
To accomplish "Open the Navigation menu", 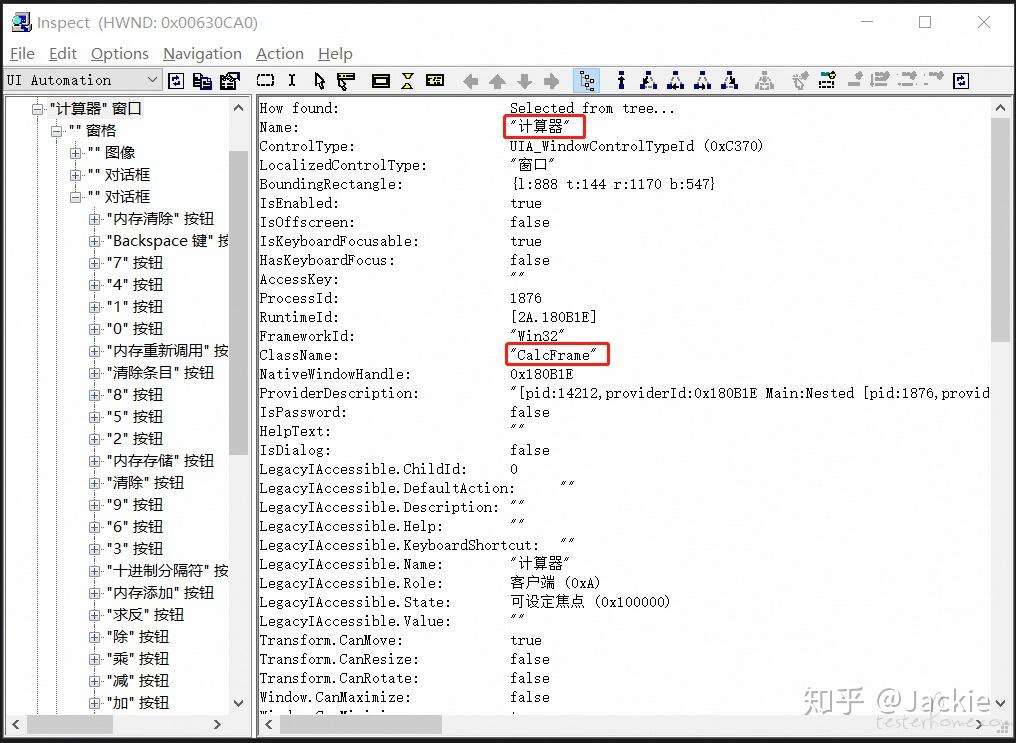I will click(202, 54).
